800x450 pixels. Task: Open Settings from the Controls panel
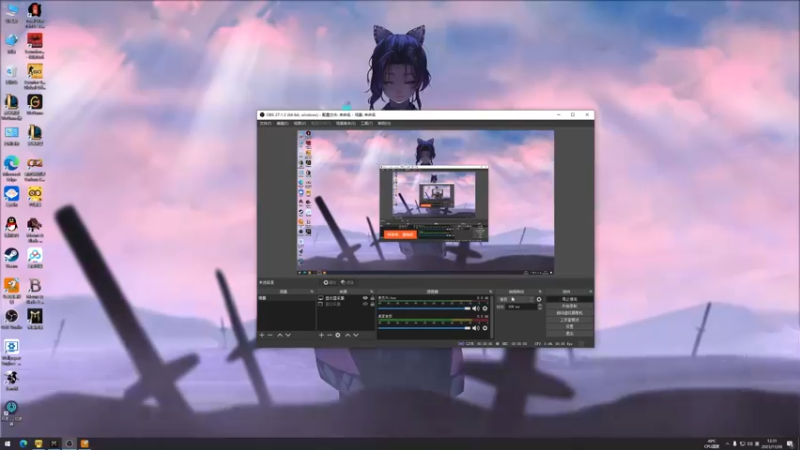(x=569, y=327)
